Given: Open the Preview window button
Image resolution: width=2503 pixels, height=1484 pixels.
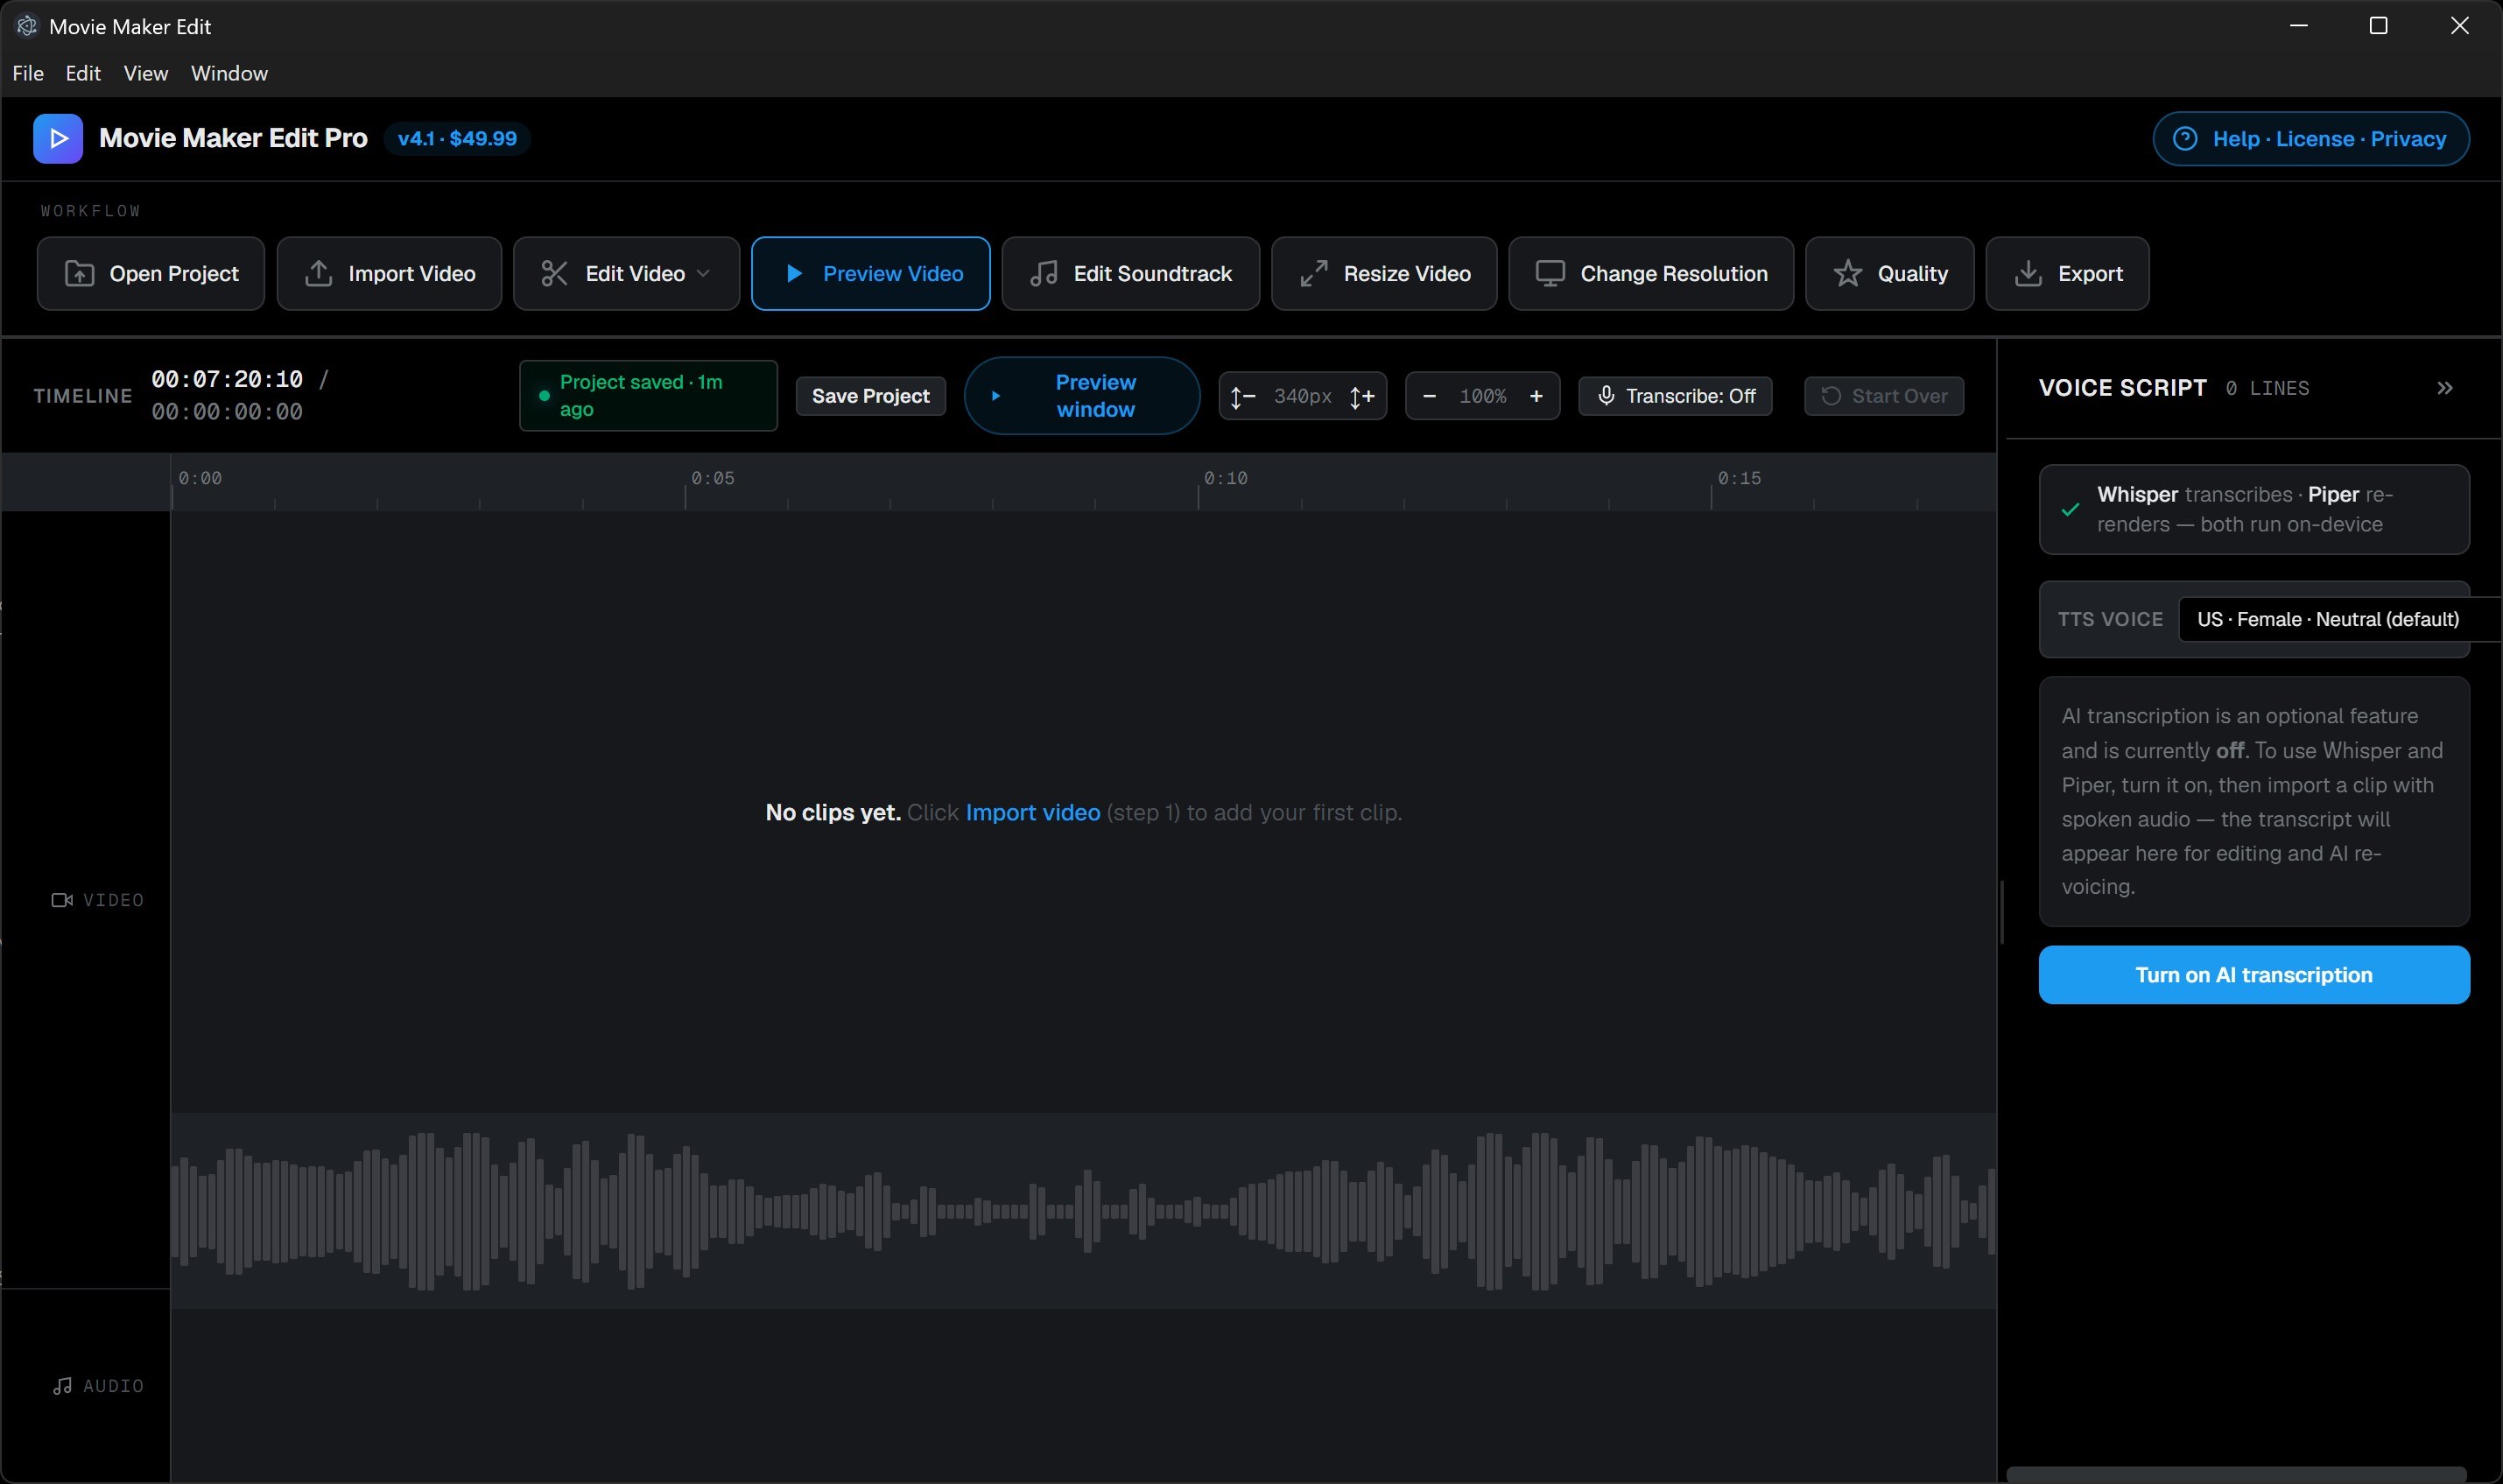Looking at the screenshot, I should point(1081,396).
